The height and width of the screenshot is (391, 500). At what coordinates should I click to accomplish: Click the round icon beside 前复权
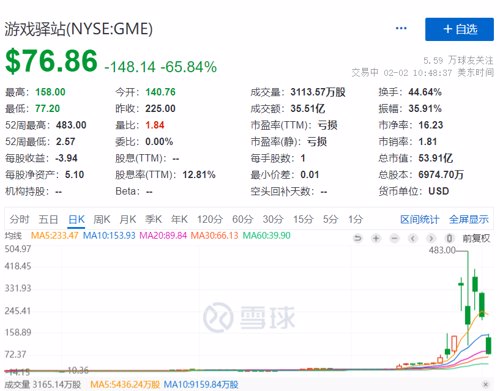coord(449,238)
